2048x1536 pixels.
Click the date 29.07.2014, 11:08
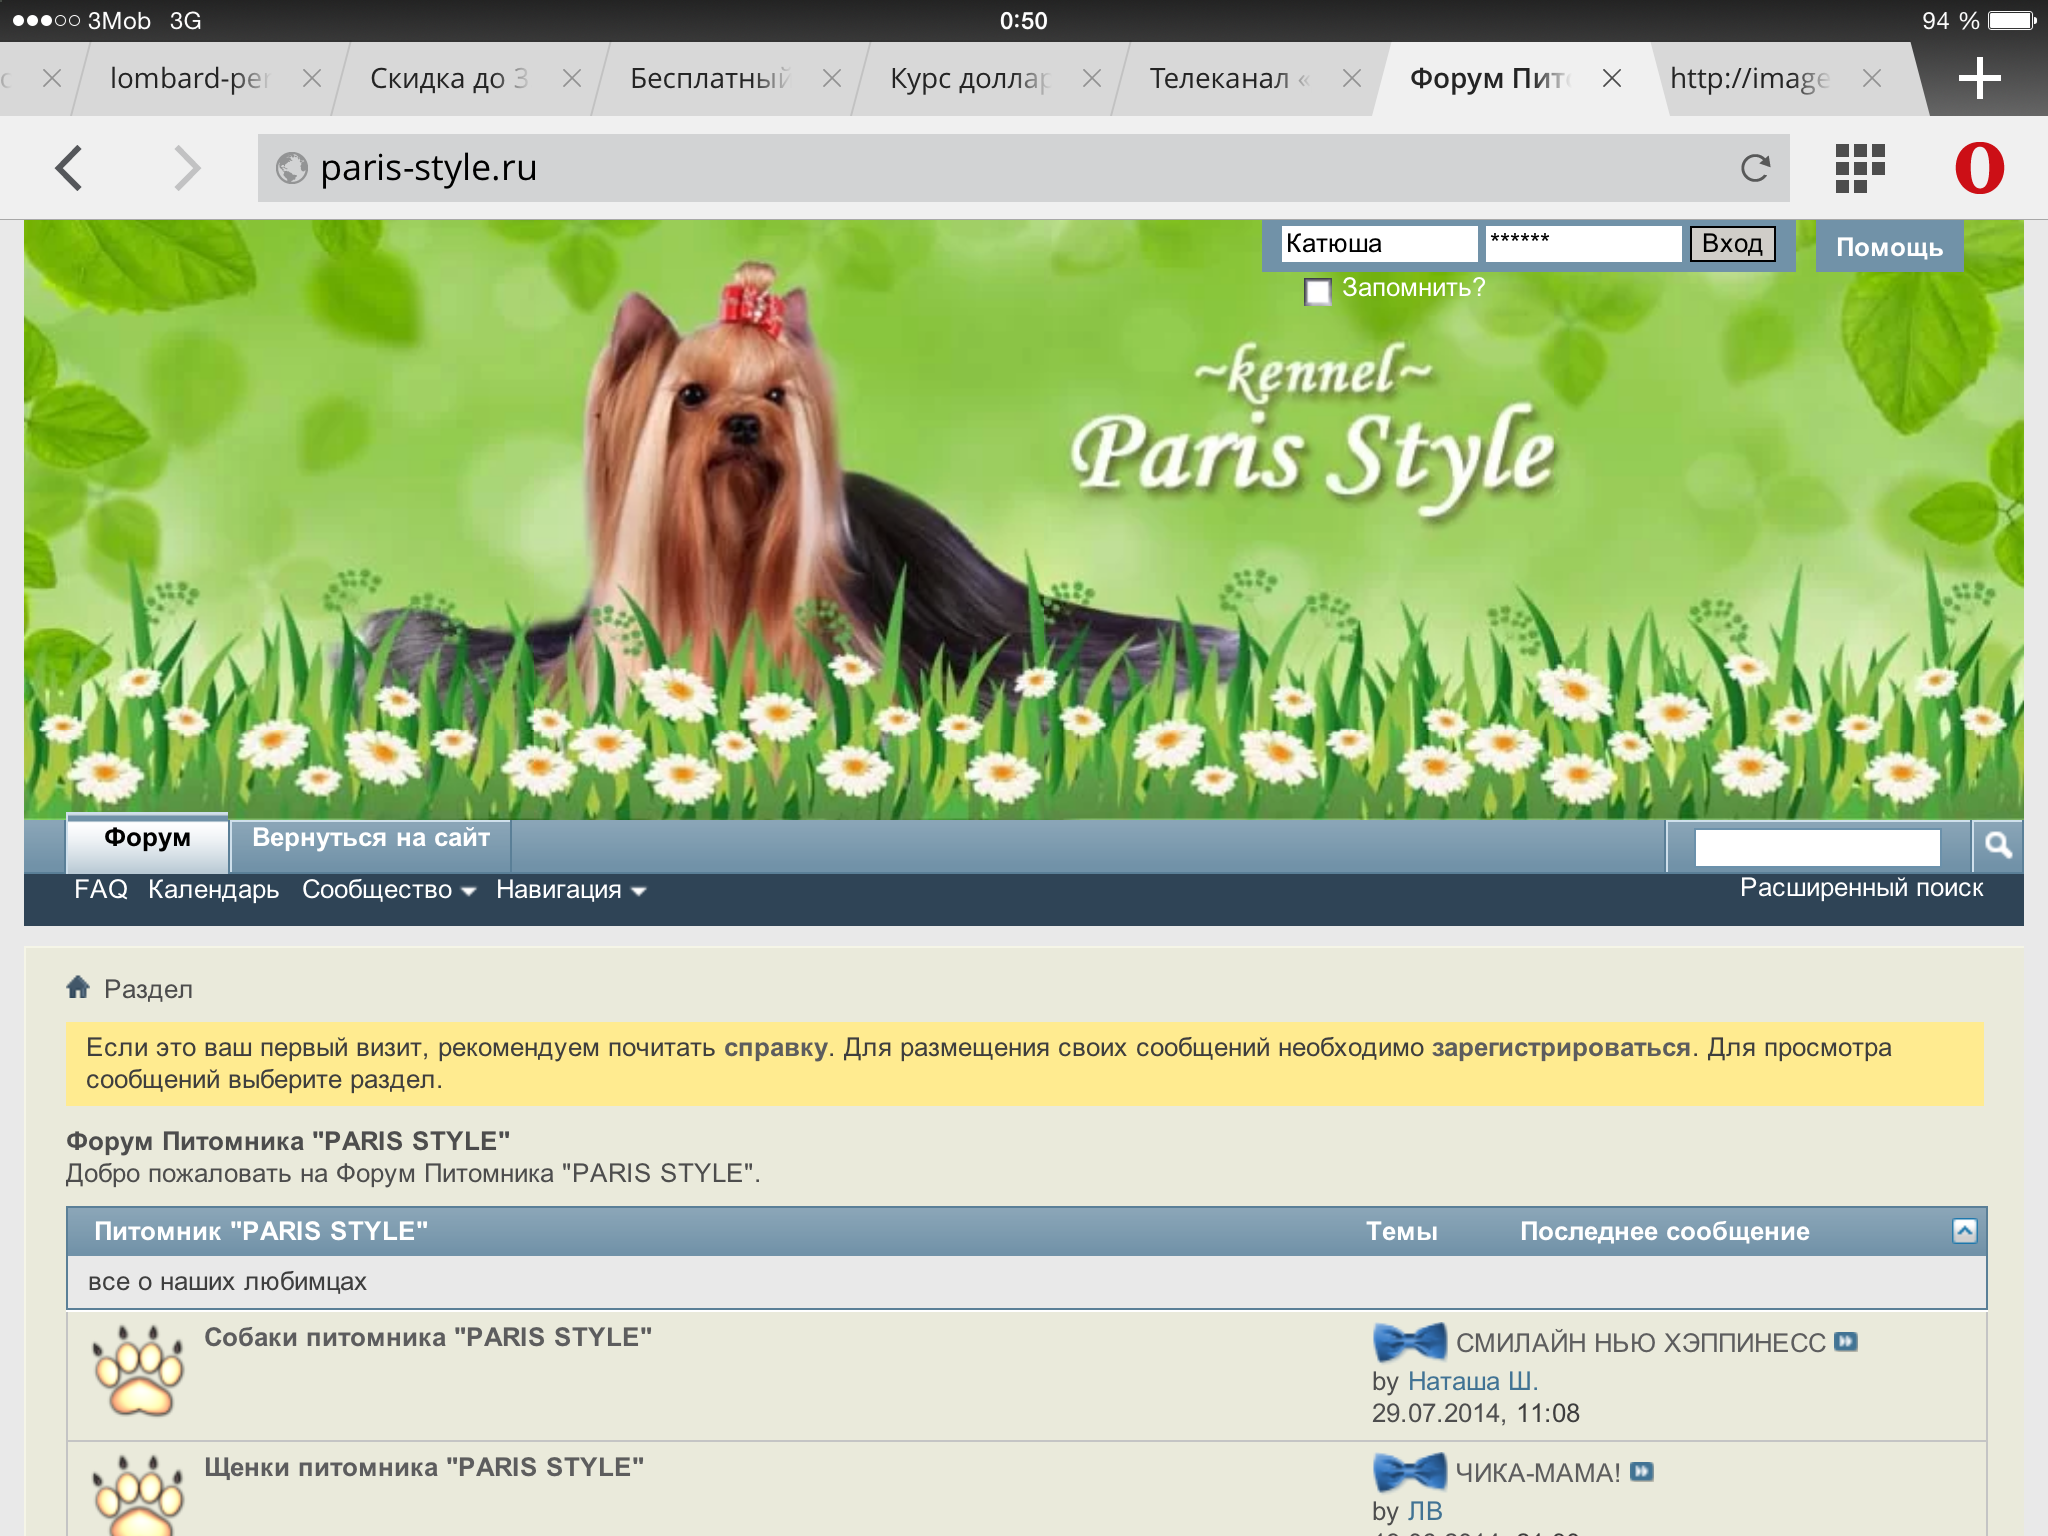[1475, 1413]
